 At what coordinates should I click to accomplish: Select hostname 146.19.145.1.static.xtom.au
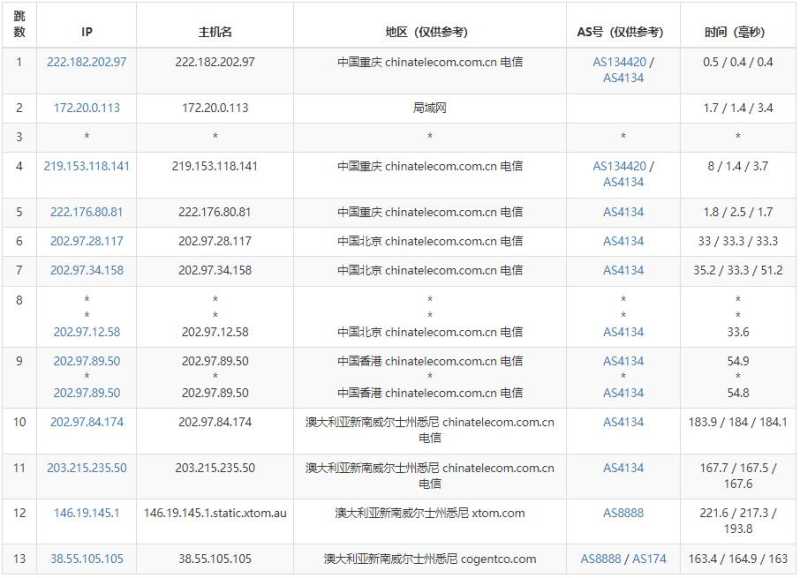[215, 513]
